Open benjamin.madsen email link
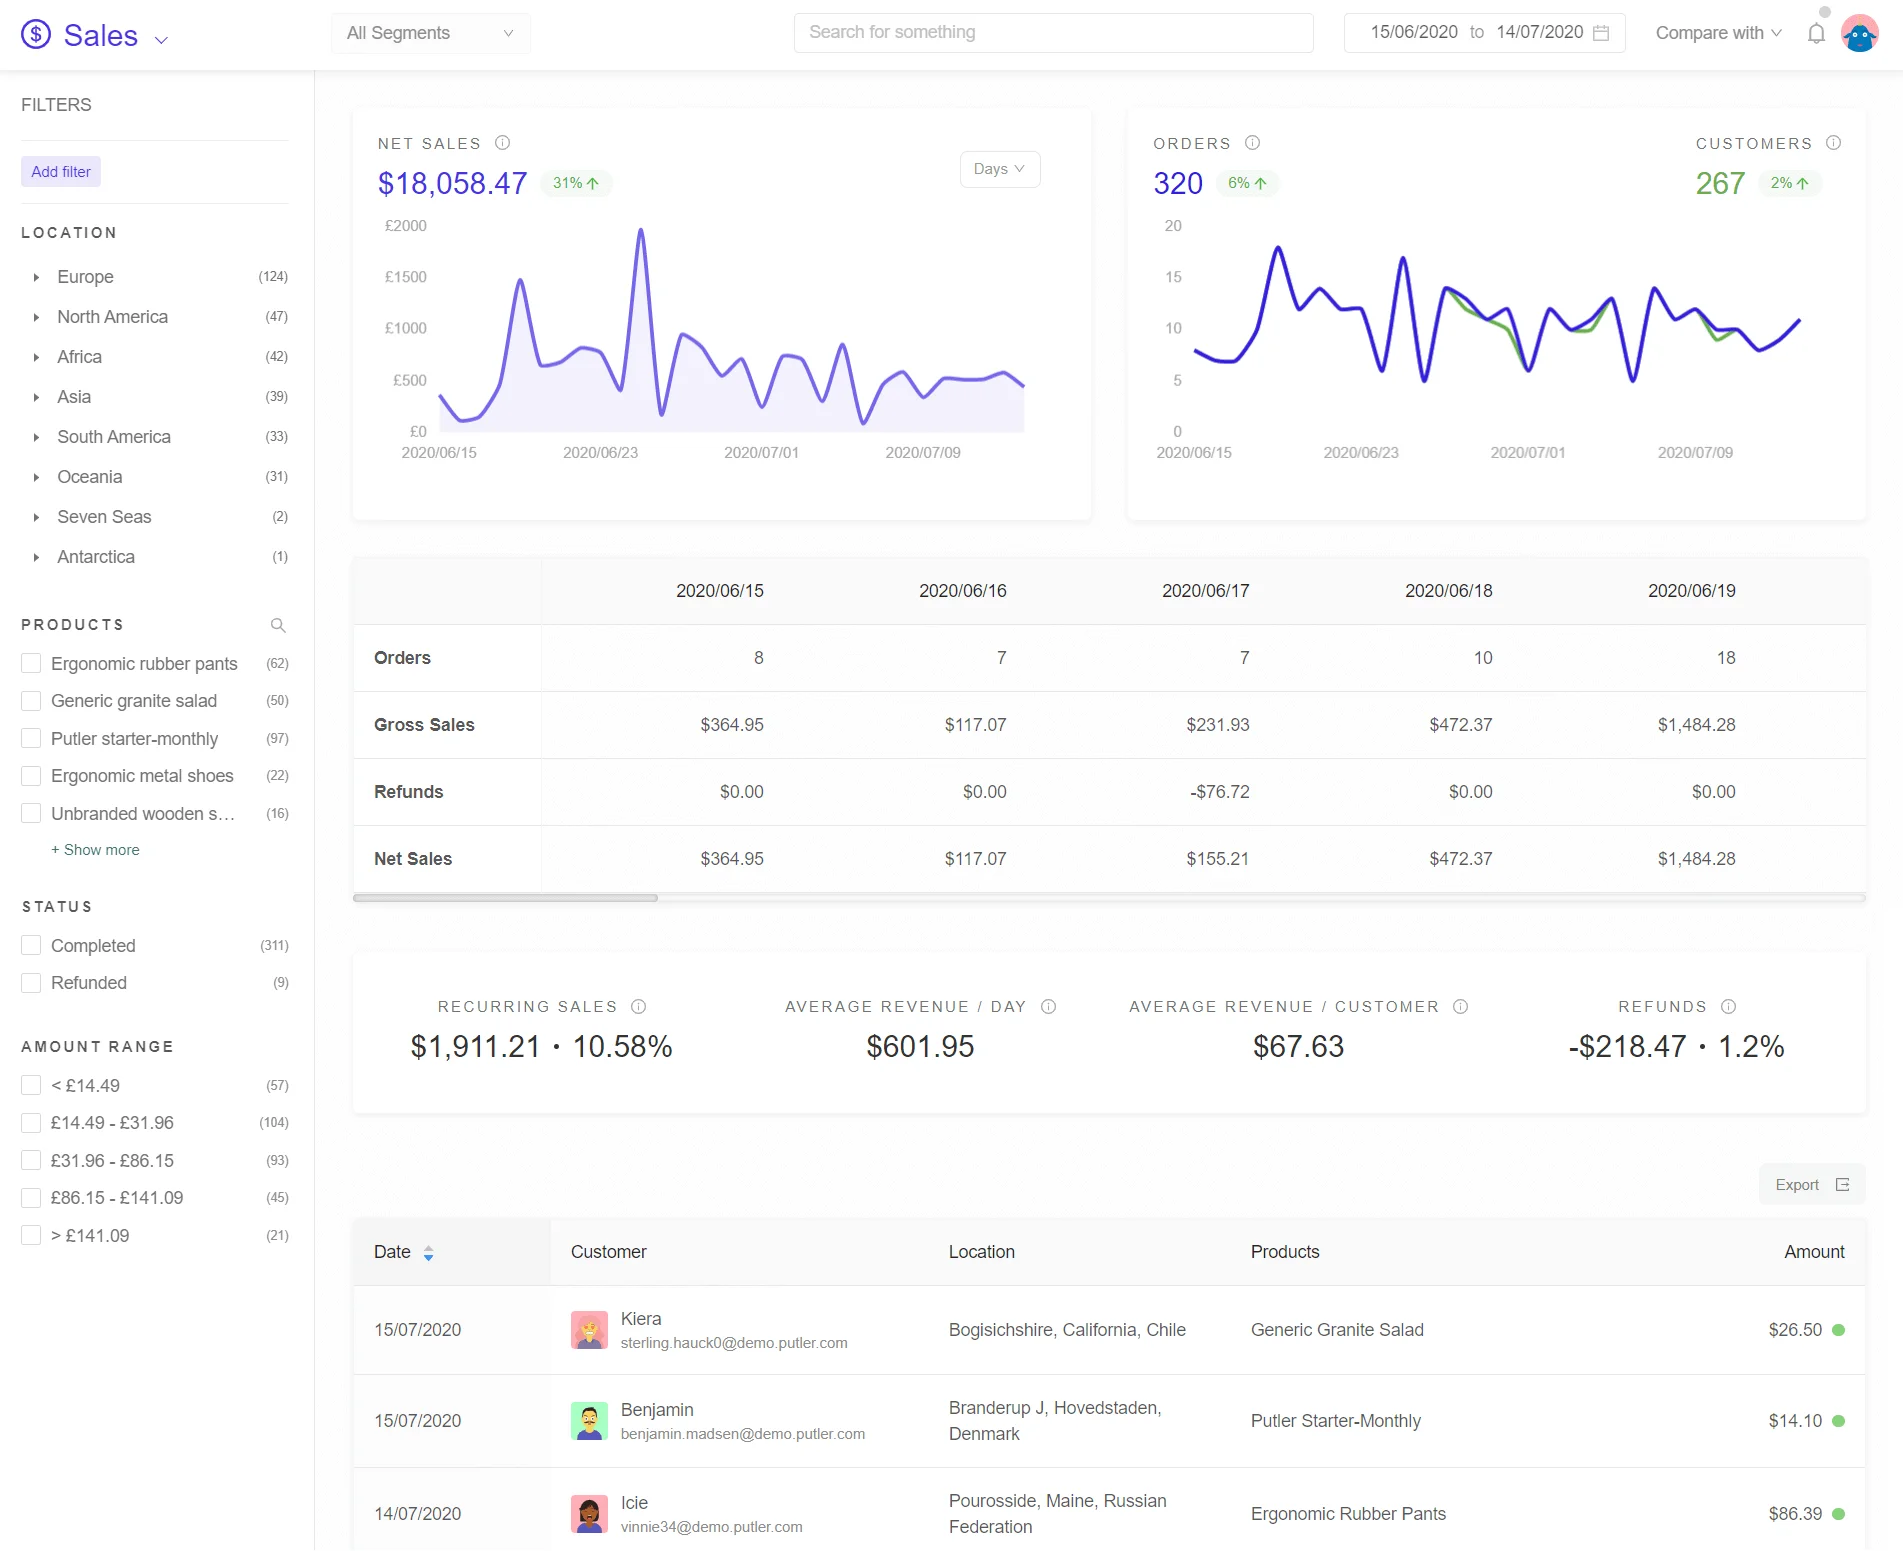Viewport: 1903px width, 1551px height. [743, 1434]
